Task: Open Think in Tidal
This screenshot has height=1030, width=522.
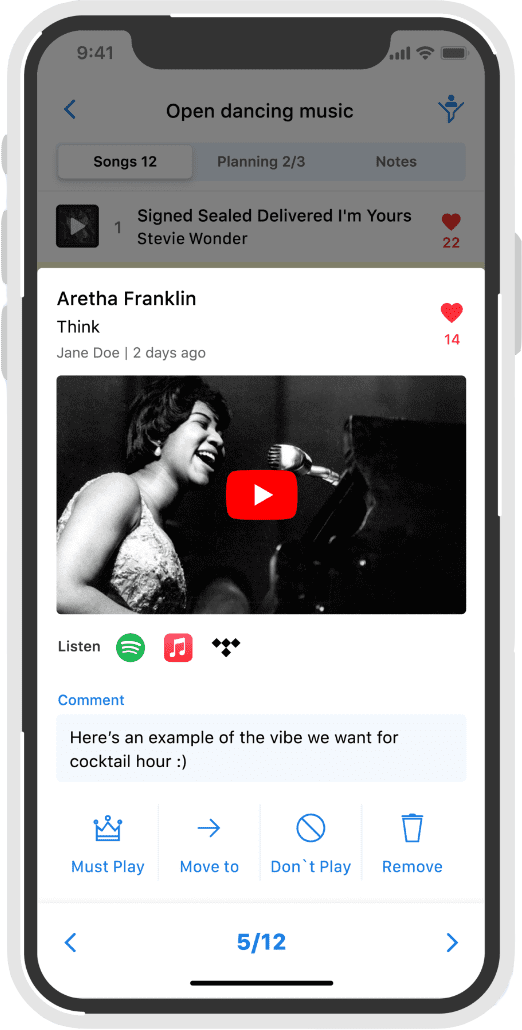Action: 226,647
